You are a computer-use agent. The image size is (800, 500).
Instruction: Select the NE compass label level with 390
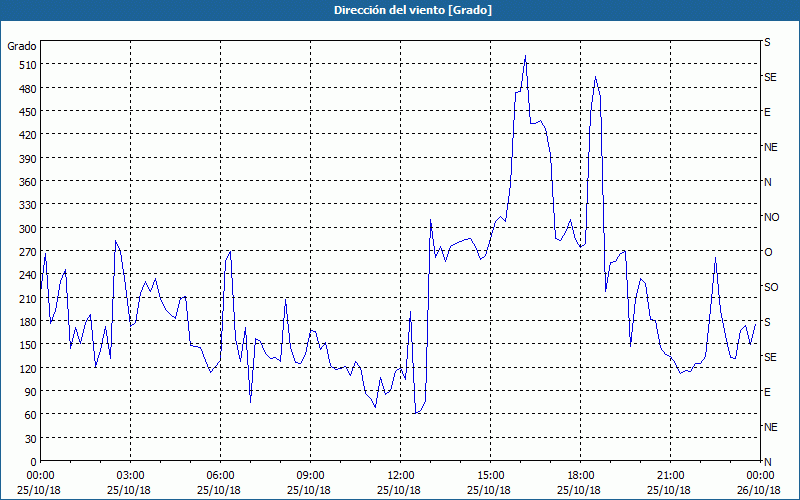click(x=771, y=147)
